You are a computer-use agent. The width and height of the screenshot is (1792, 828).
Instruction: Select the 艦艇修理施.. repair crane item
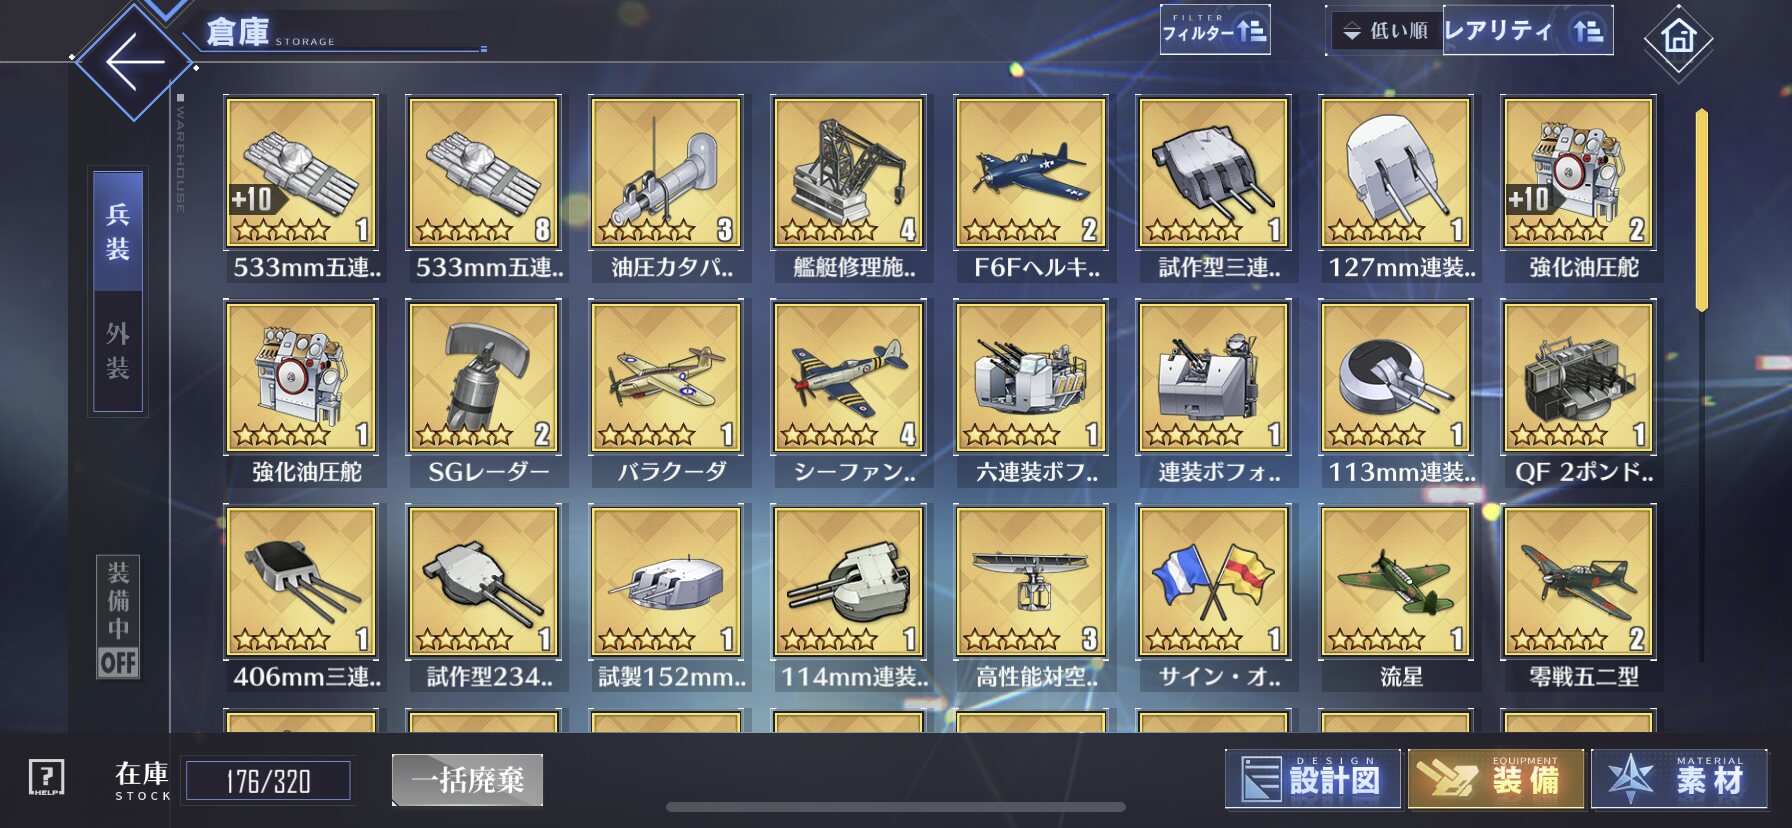pos(849,188)
